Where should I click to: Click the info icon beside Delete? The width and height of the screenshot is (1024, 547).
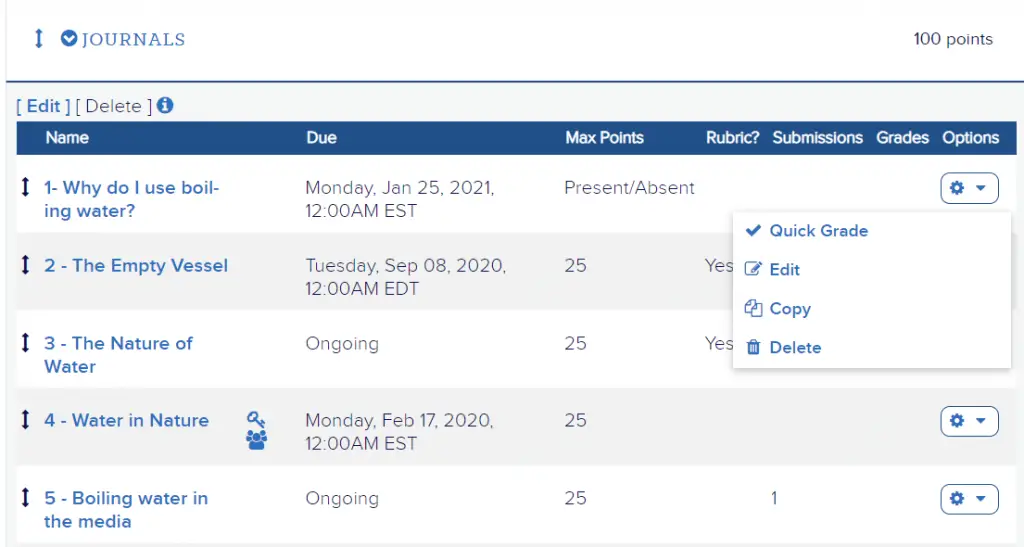point(165,105)
